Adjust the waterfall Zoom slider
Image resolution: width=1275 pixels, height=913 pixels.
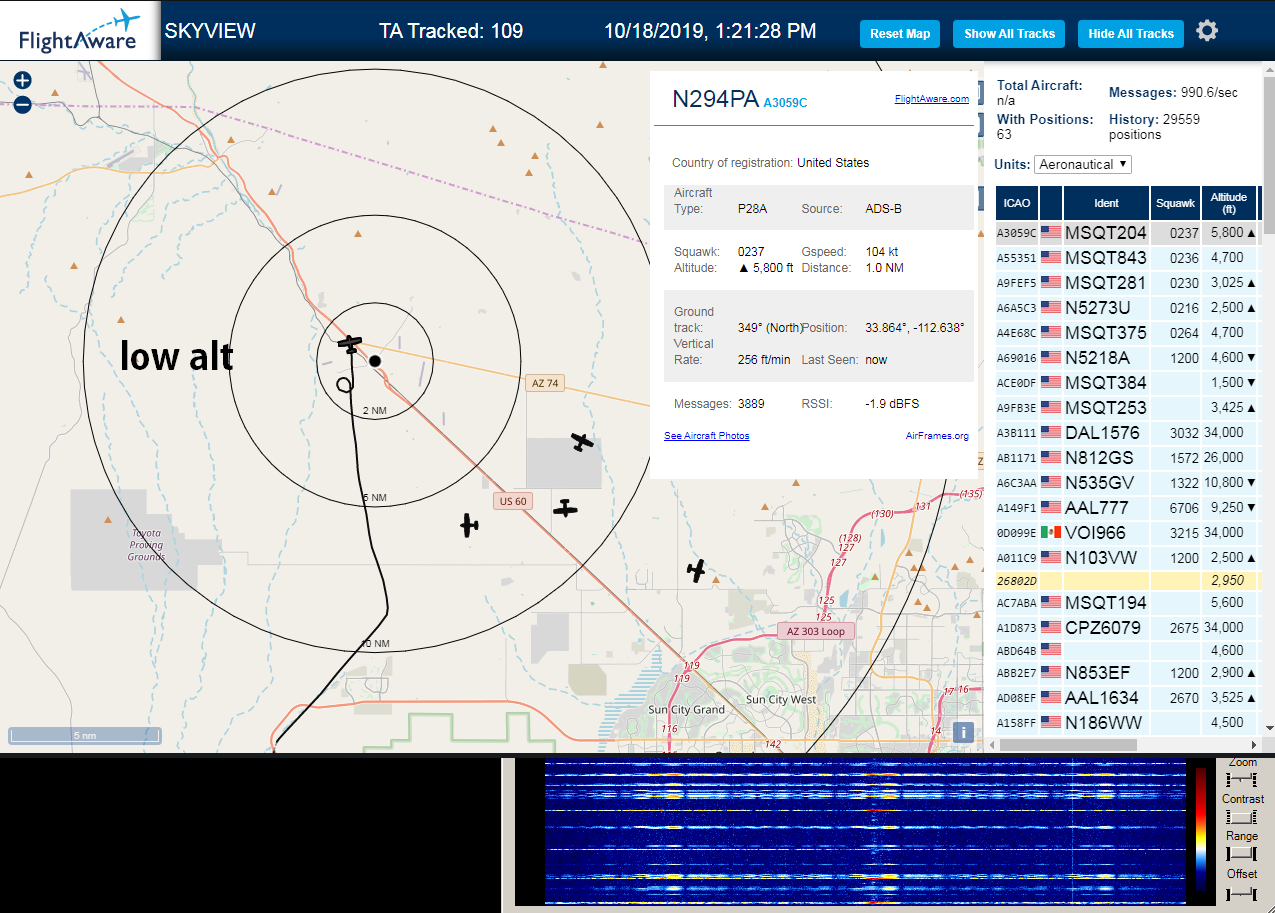click(1241, 778)
